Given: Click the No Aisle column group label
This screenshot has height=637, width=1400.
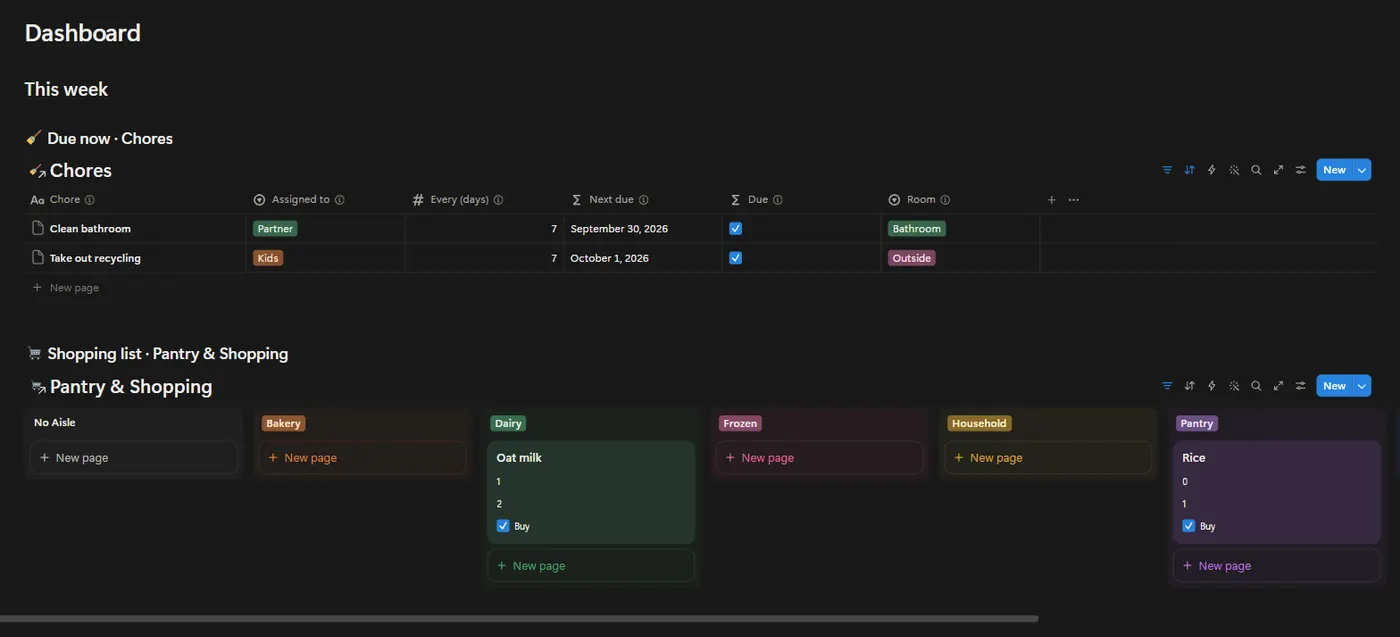Looking at the screenshot, I should coord(55,422).
